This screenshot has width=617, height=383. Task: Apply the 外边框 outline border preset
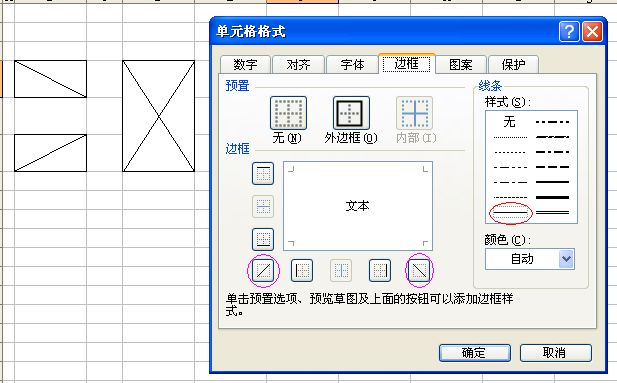click(351, 113)
